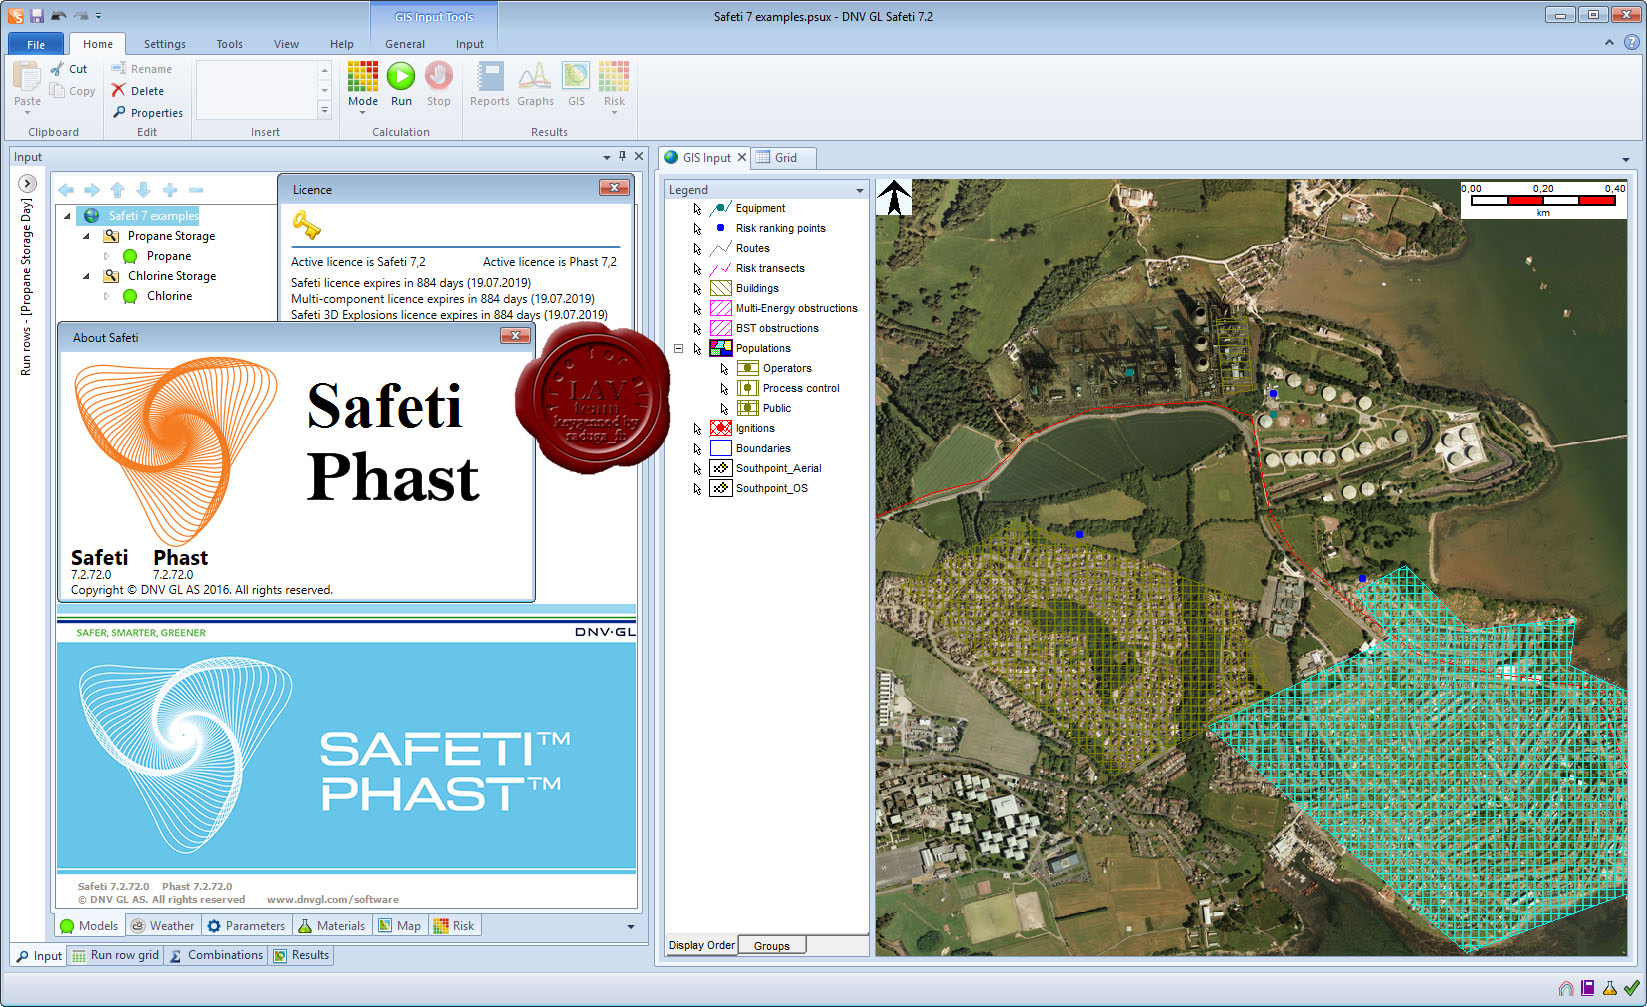The image size is (1647, 1007).
Task: Toggle Equipment layer selectability arrow in legend
Action: 697,209
